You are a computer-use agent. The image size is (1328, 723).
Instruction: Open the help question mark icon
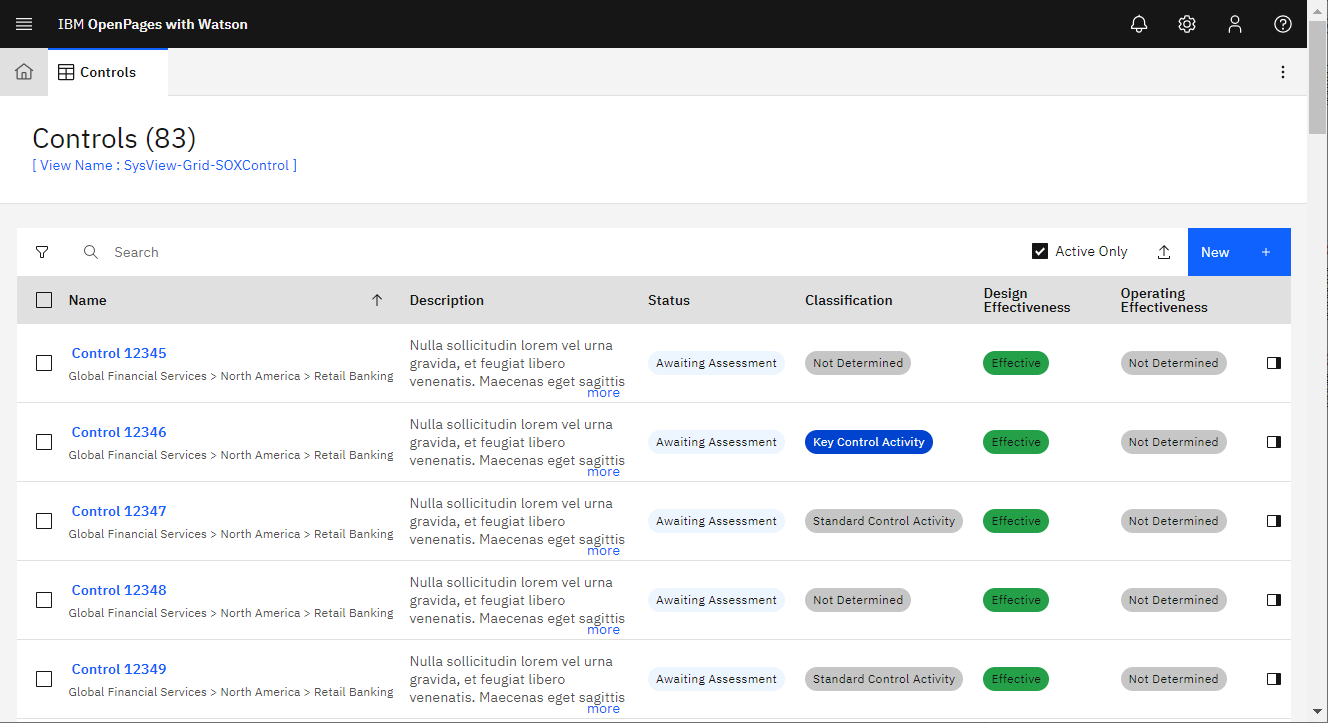coord(1283,24)
